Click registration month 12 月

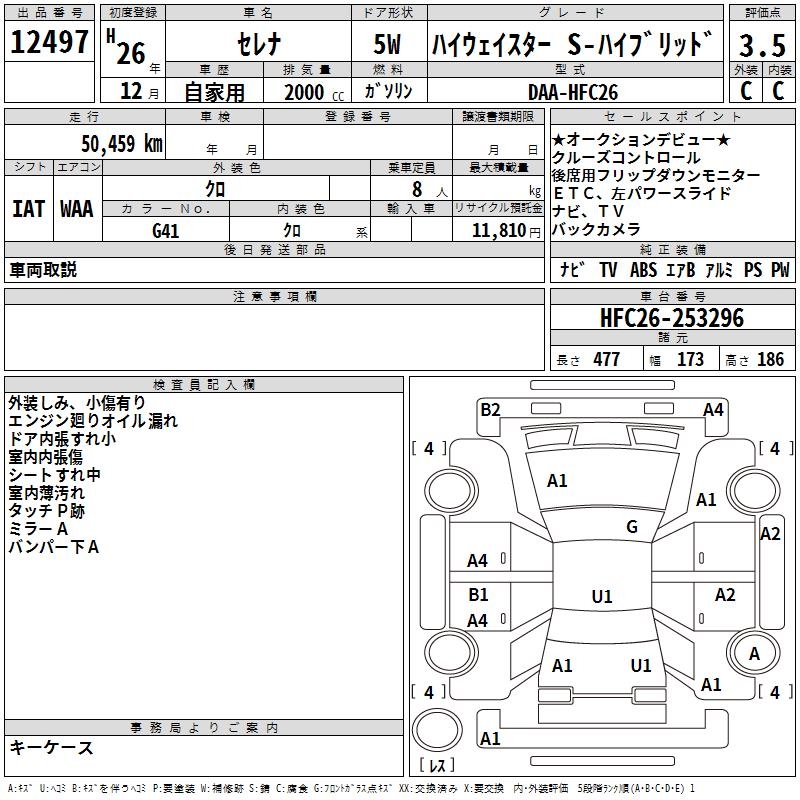pyautogui.click(x=140, y=91)
